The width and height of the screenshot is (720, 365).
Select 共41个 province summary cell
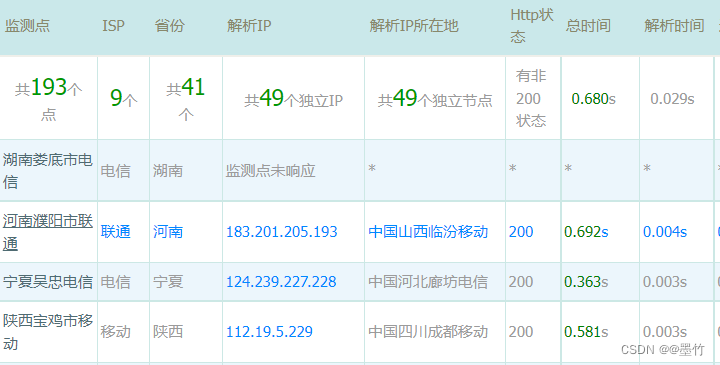[186, 98]
